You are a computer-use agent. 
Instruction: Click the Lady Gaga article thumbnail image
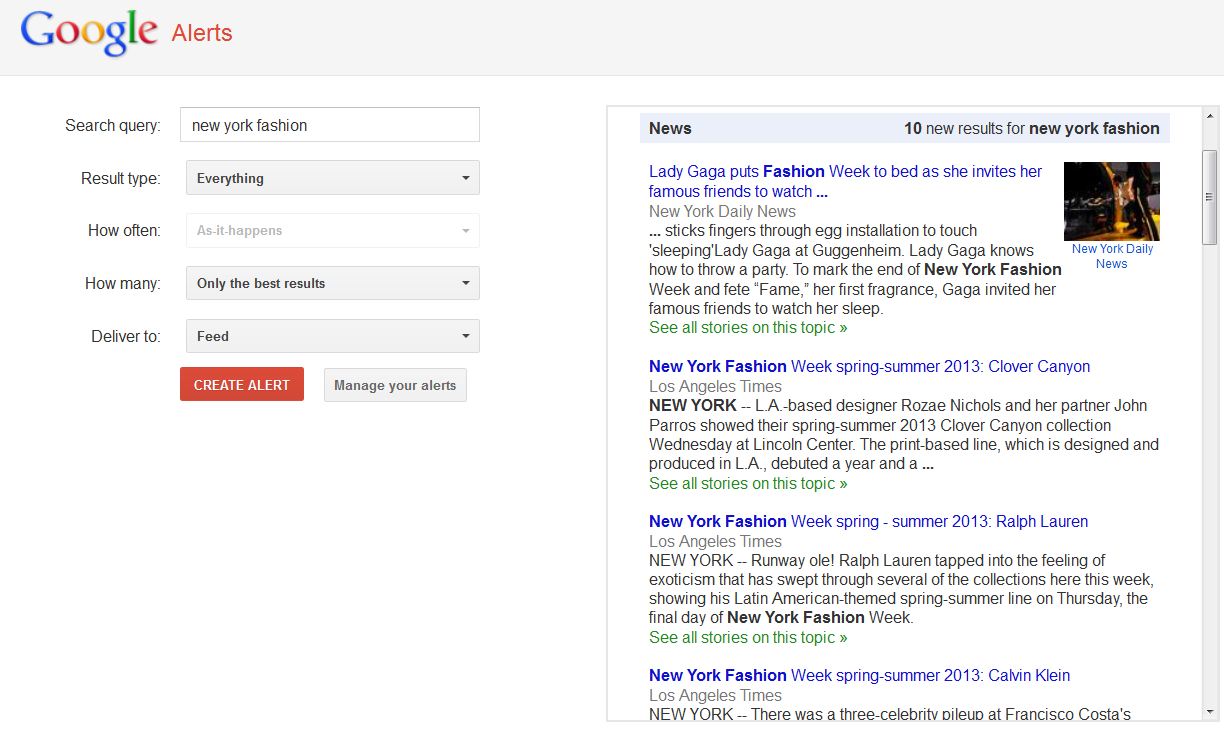(x=1111, y=201)
